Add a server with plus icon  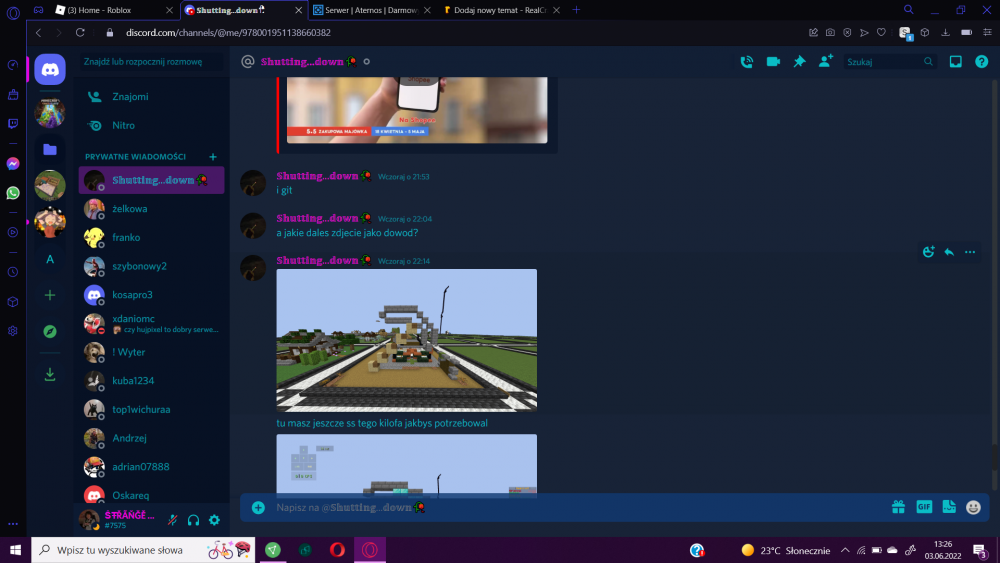50,295
